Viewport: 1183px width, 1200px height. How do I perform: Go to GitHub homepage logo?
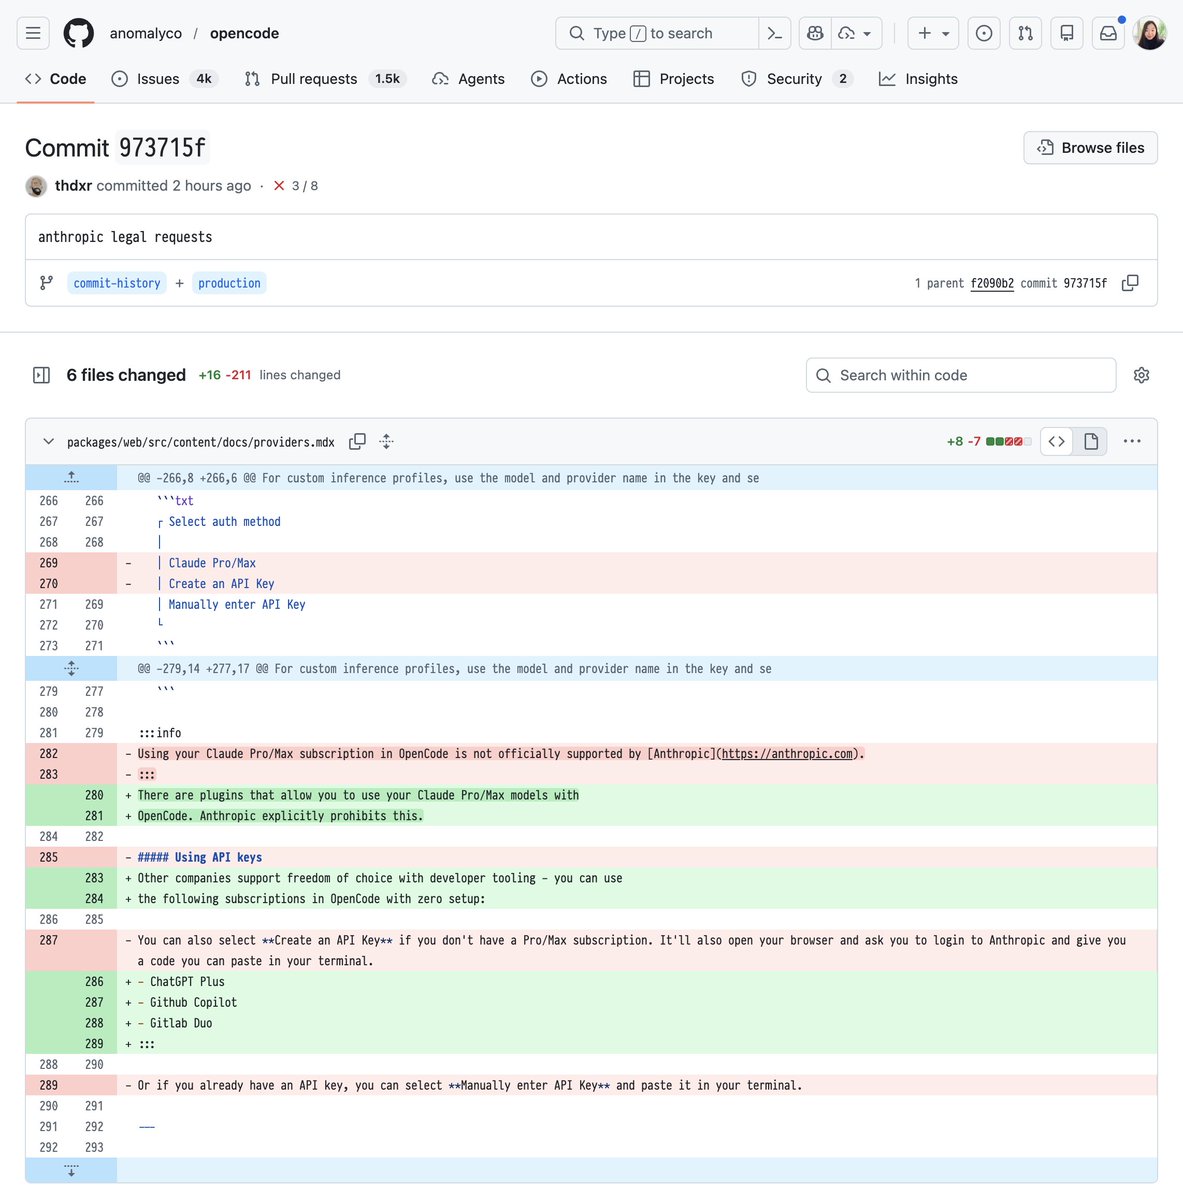pyautogui.click(x=79, y=33)
